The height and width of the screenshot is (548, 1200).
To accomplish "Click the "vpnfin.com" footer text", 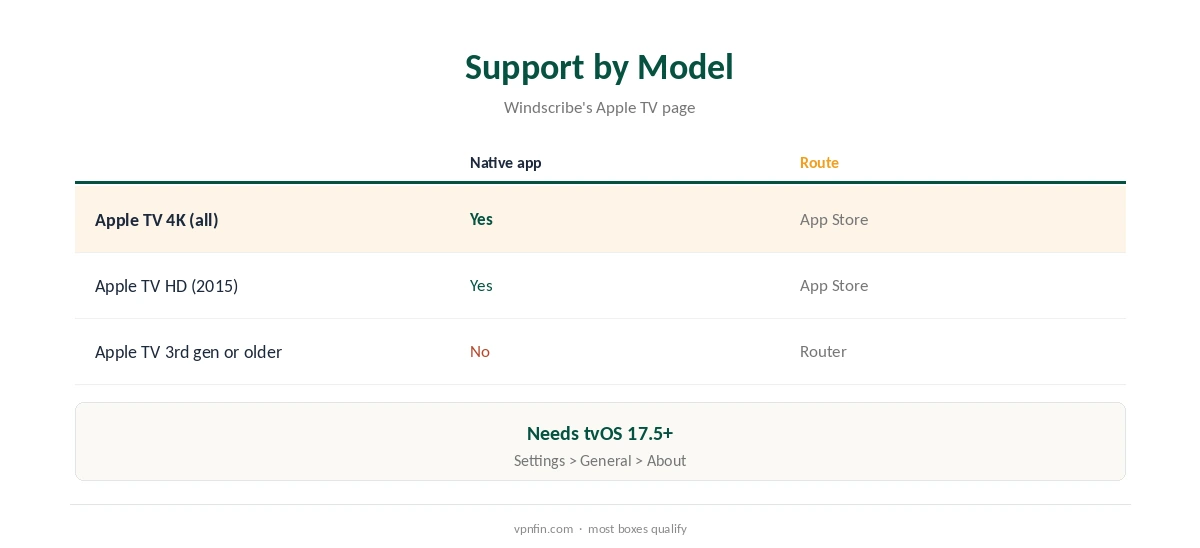I will (x=543, y=529).
